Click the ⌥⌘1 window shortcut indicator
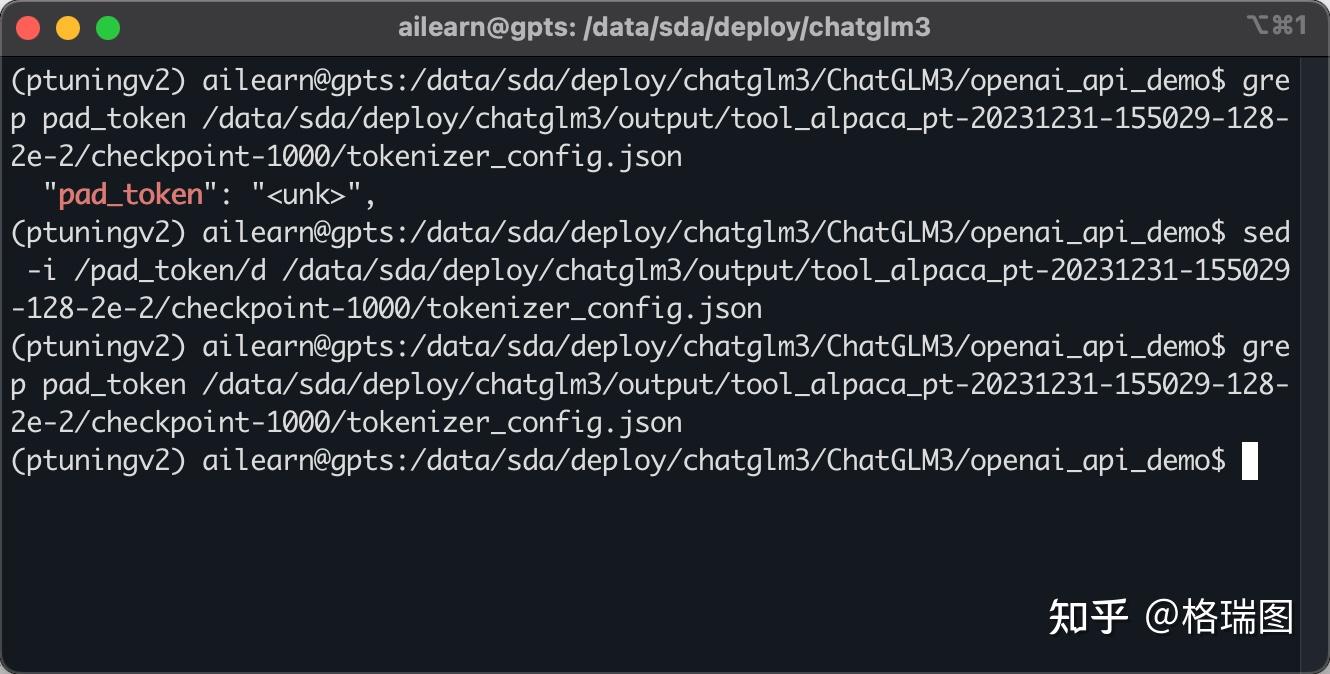Image resolution: width=1330 pixels, height=674 pixels. pos(1276,26)
